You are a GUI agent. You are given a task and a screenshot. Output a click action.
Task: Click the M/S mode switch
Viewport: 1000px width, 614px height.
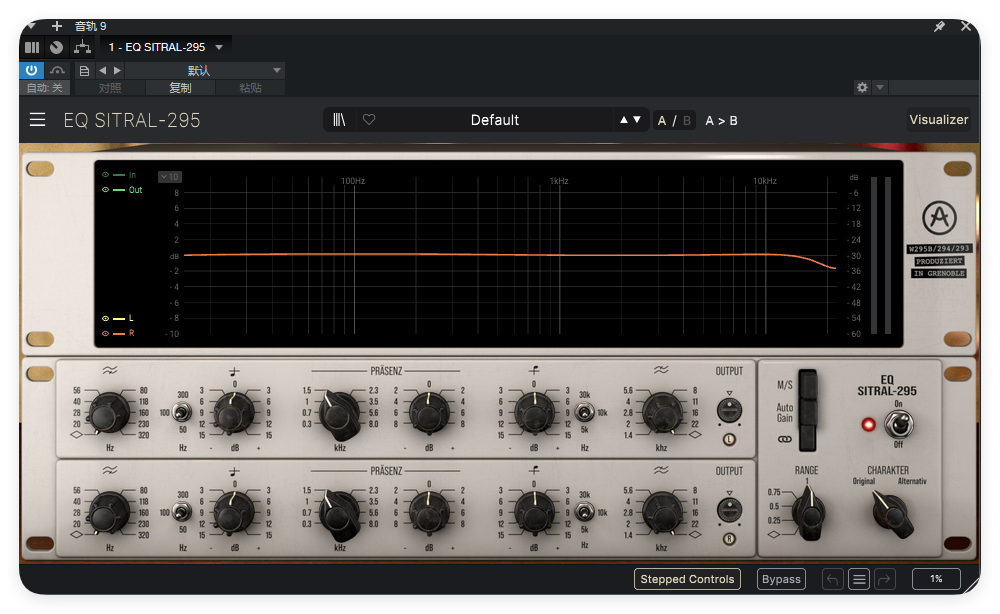point(807,384)
